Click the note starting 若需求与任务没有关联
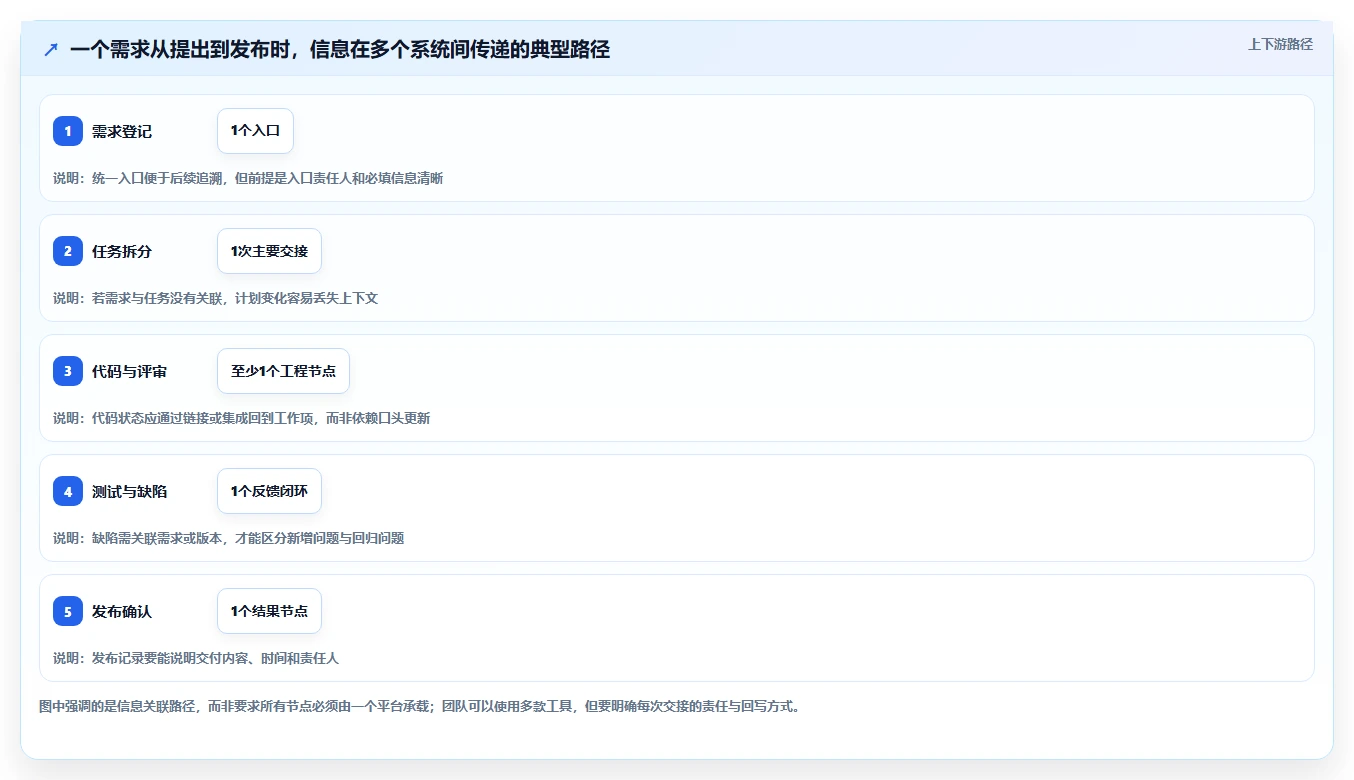This screenshot has width=1354, height=780. click(x=215, y=298)
